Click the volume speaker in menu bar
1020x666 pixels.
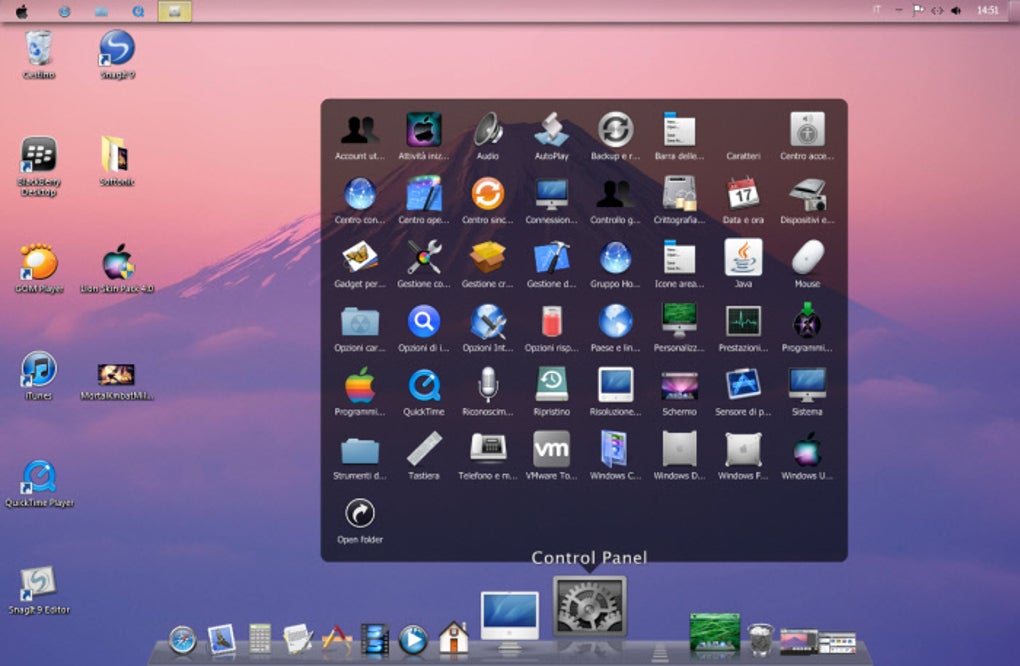coord(956,10)
